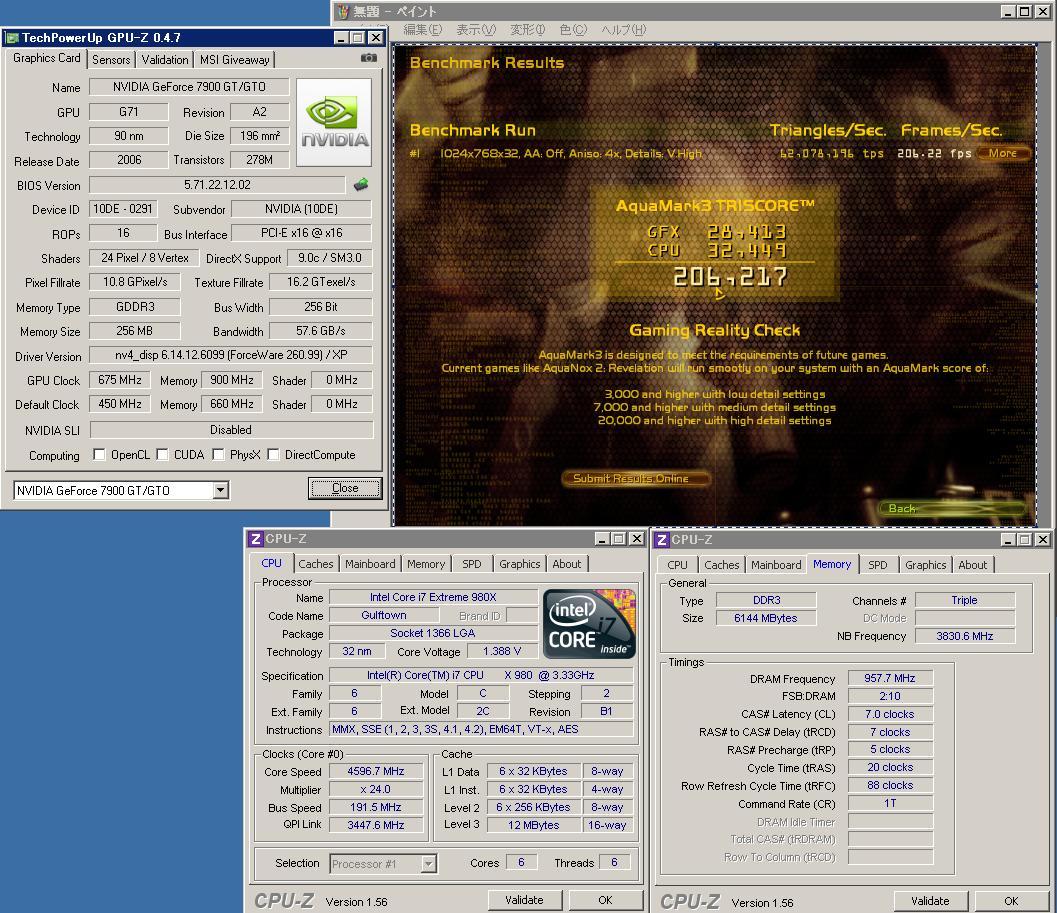The width and height of the screenshot is (1057, 913).
Task: Click the Core Speed value 4596.7 MHz
Action: [375, 771]
